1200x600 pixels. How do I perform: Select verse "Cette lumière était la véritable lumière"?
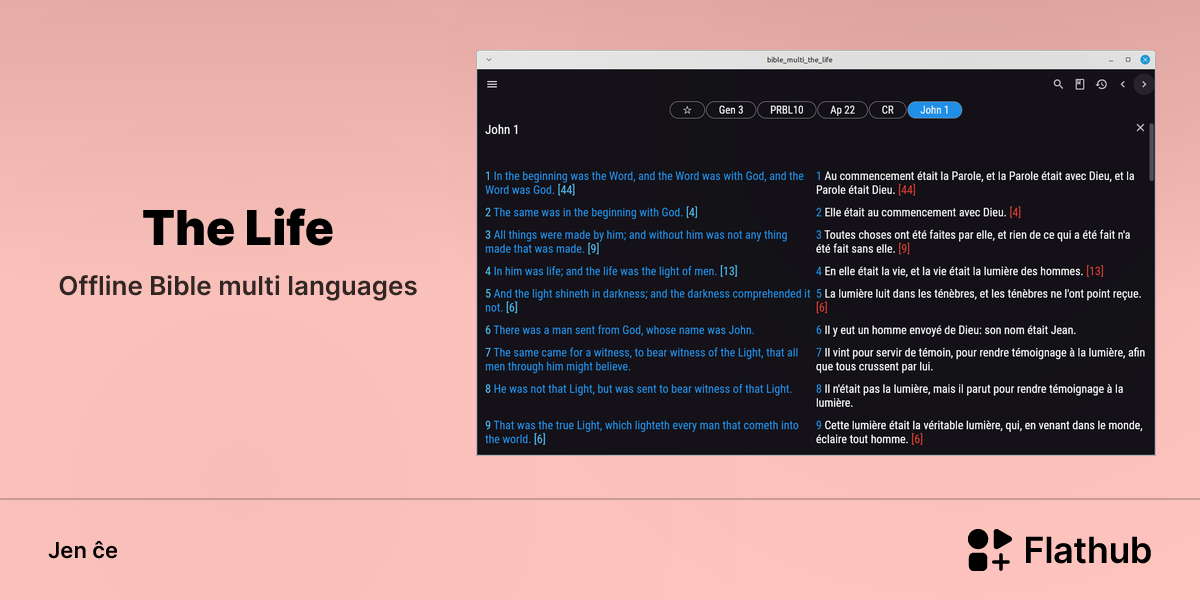[x=979, y=433]
